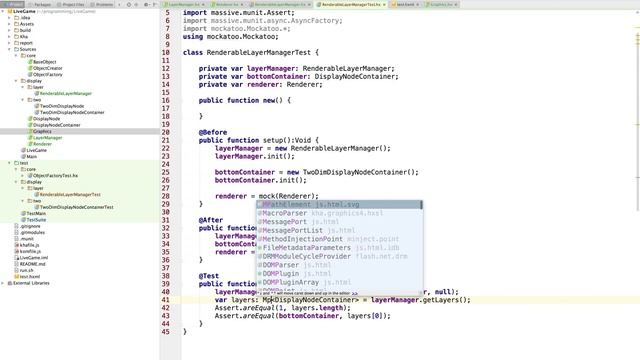Open .gitmodules file
The image size is (640, 360).
29,233
